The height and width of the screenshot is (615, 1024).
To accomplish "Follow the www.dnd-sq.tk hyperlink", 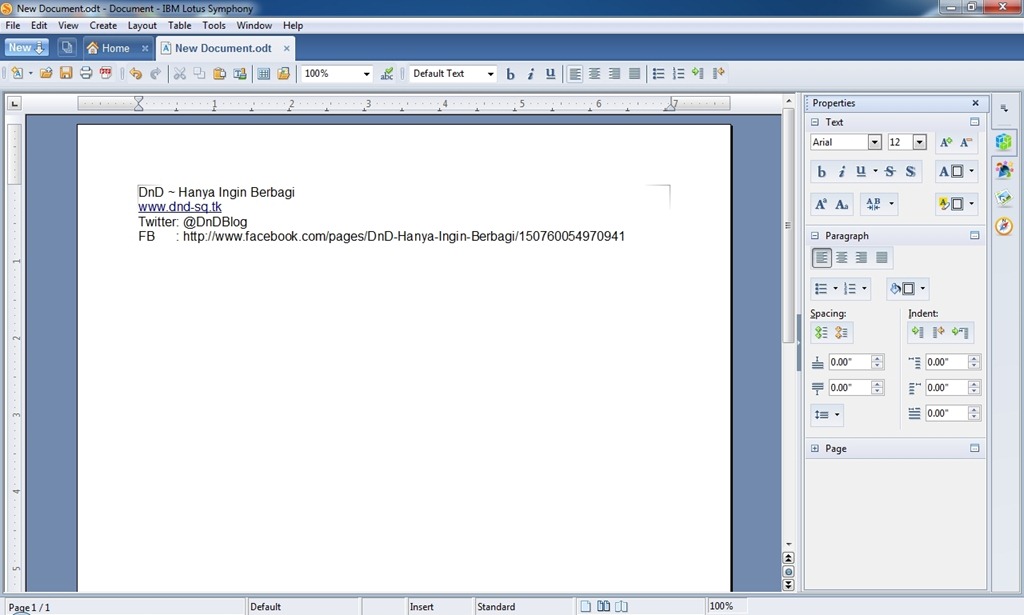I will (180, 207).
